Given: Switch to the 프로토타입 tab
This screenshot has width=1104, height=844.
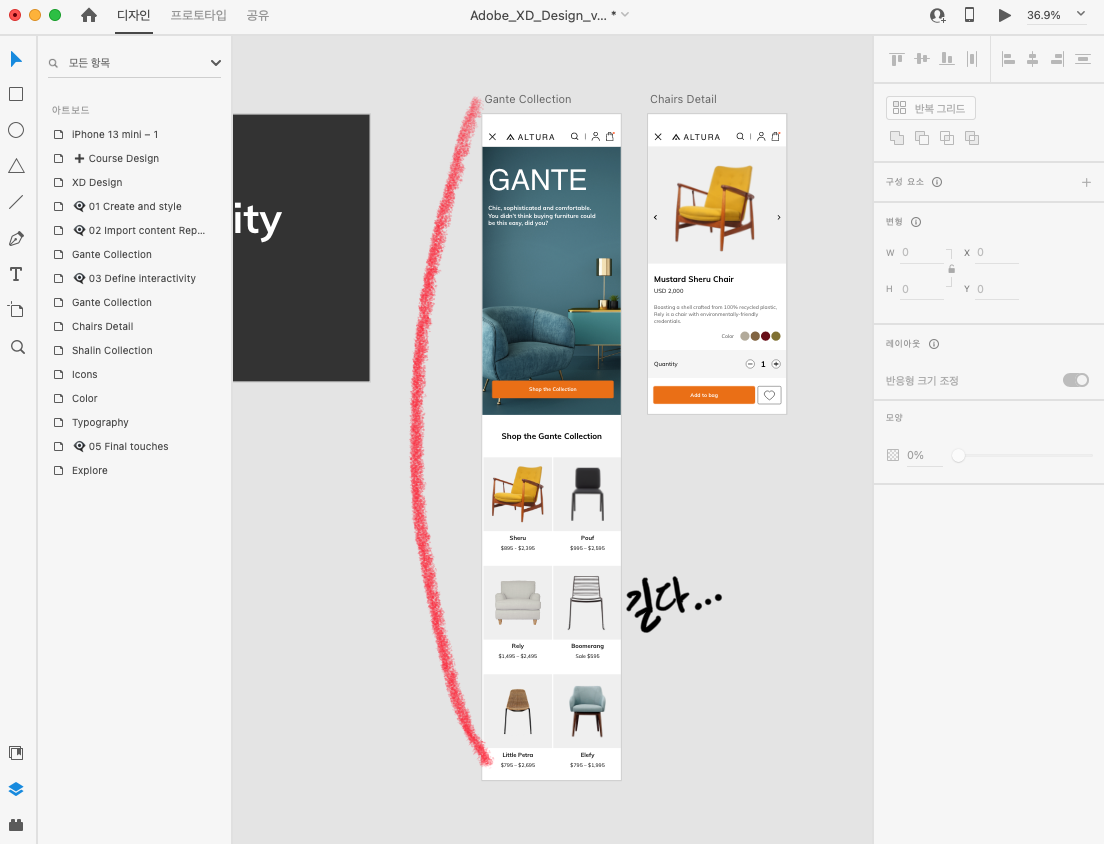Looking at the screenshot, I should tap(199, 15).
